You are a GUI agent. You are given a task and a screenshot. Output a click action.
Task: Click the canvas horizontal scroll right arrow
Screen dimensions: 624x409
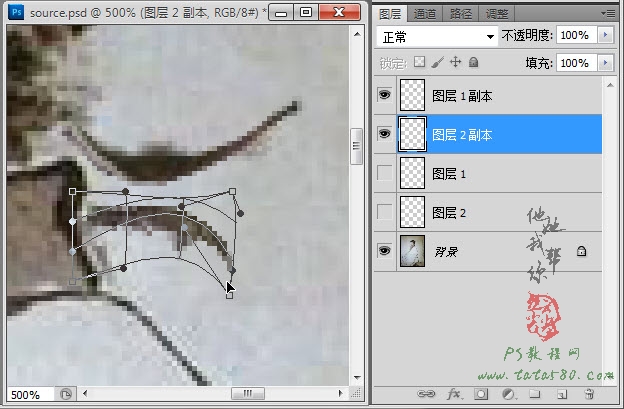pos(340,393)
